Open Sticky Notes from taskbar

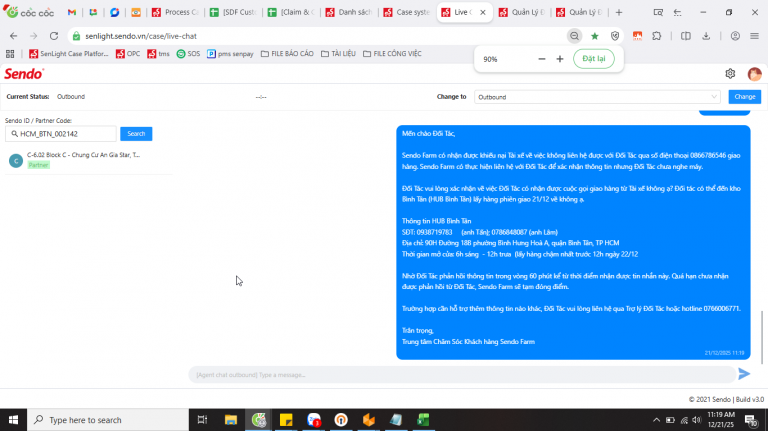[286, 420]
